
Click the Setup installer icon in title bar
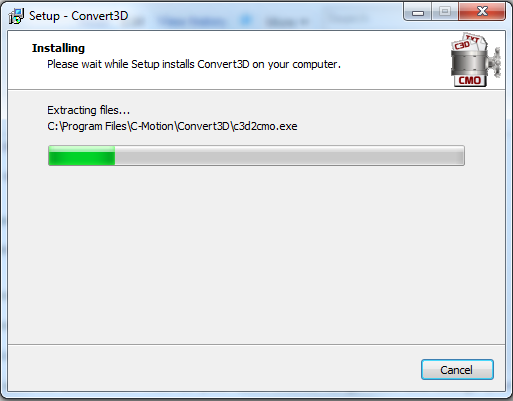[x=16, y=16]
